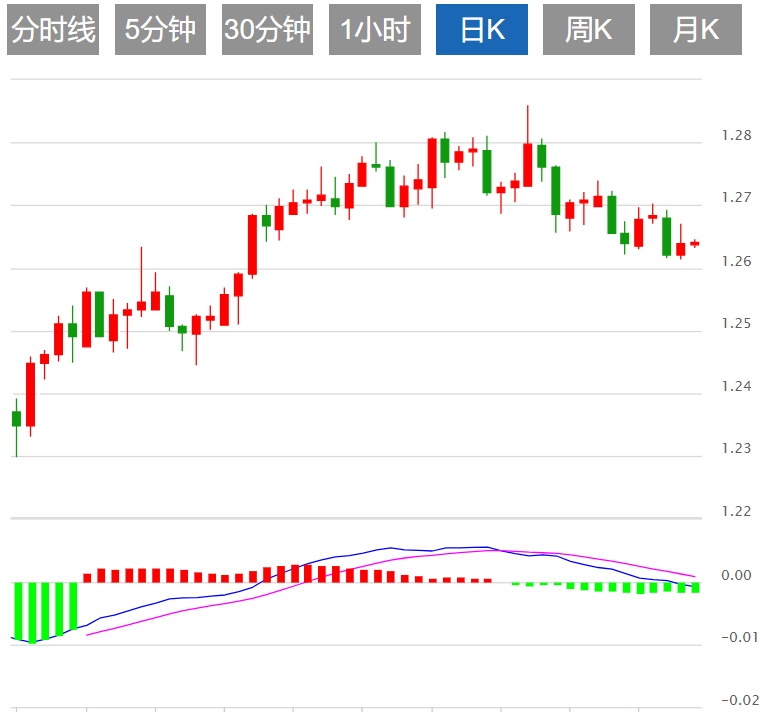Screen dimensions: 768x712
Task: Click the last small red candle at chart end
Action: (695, 243)
